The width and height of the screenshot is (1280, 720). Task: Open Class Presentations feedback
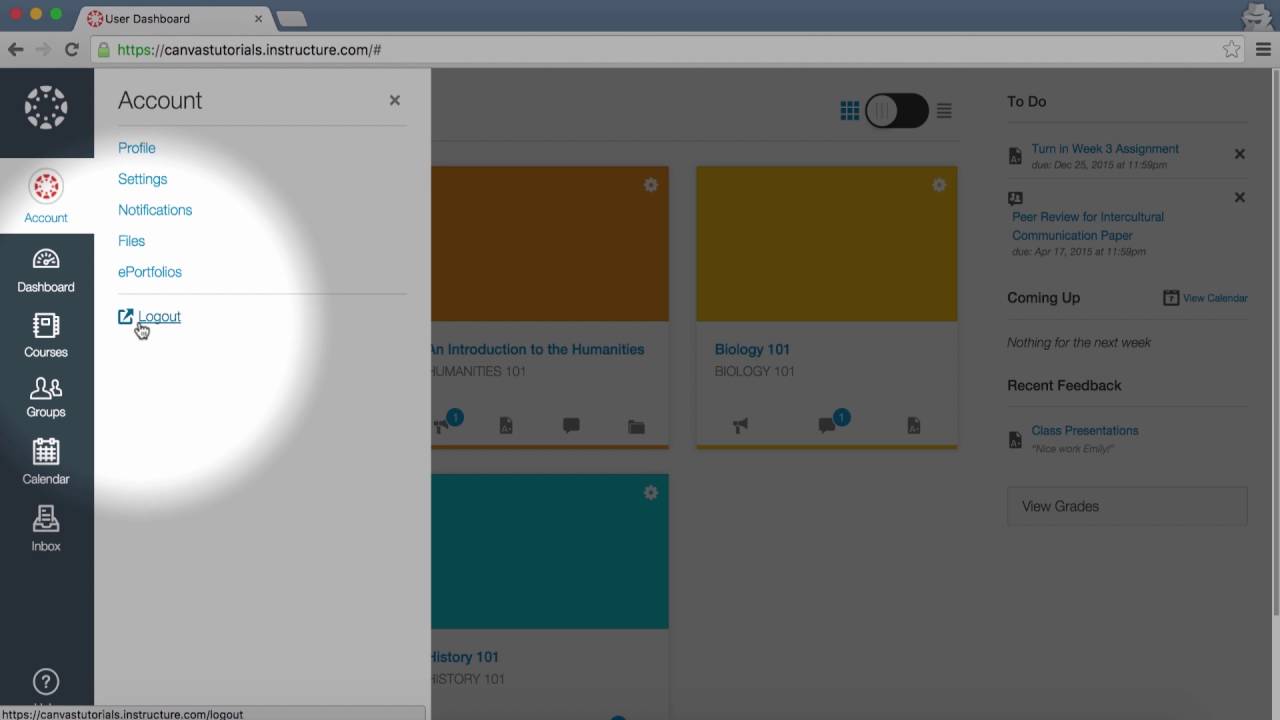click(x=1085, y=431)
